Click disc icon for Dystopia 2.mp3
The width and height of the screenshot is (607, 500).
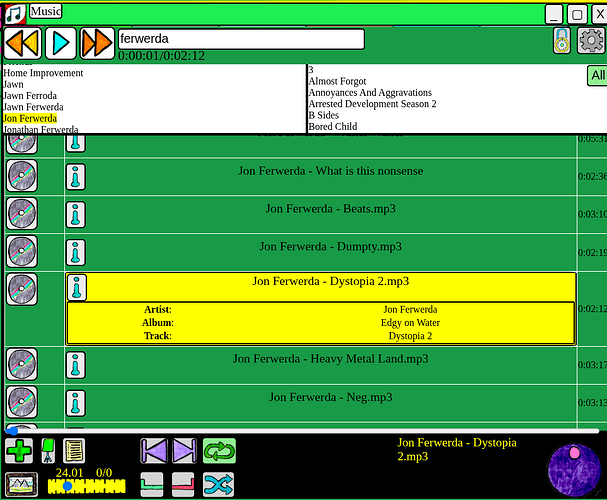[x=22, y=289]
